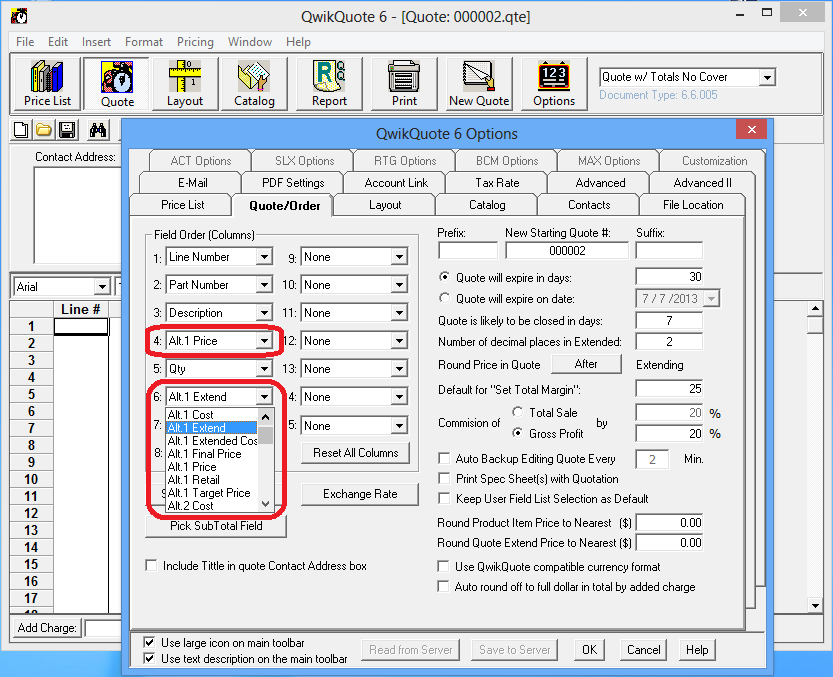Choose Total Sale commission option
Screen dimensions: 833x677
(517, 412)
